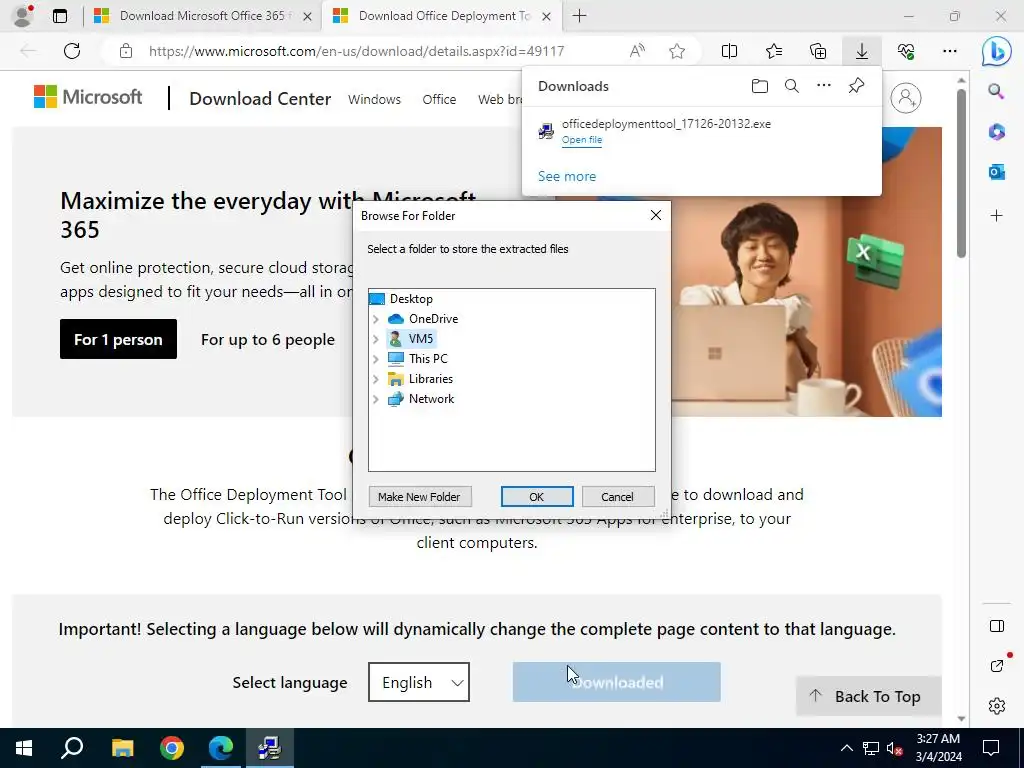The width and height of the screenshot is (1024, 768).
Task: Add page to favorites star icon
Action: click(677, 51)
